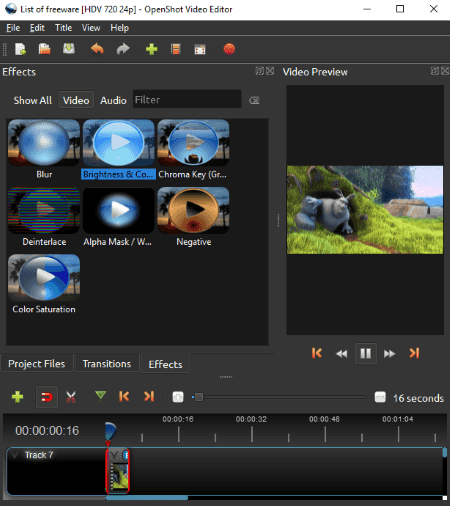Click the ruler at 00:00:32
The image size is (450, 506).
point(251,419)
